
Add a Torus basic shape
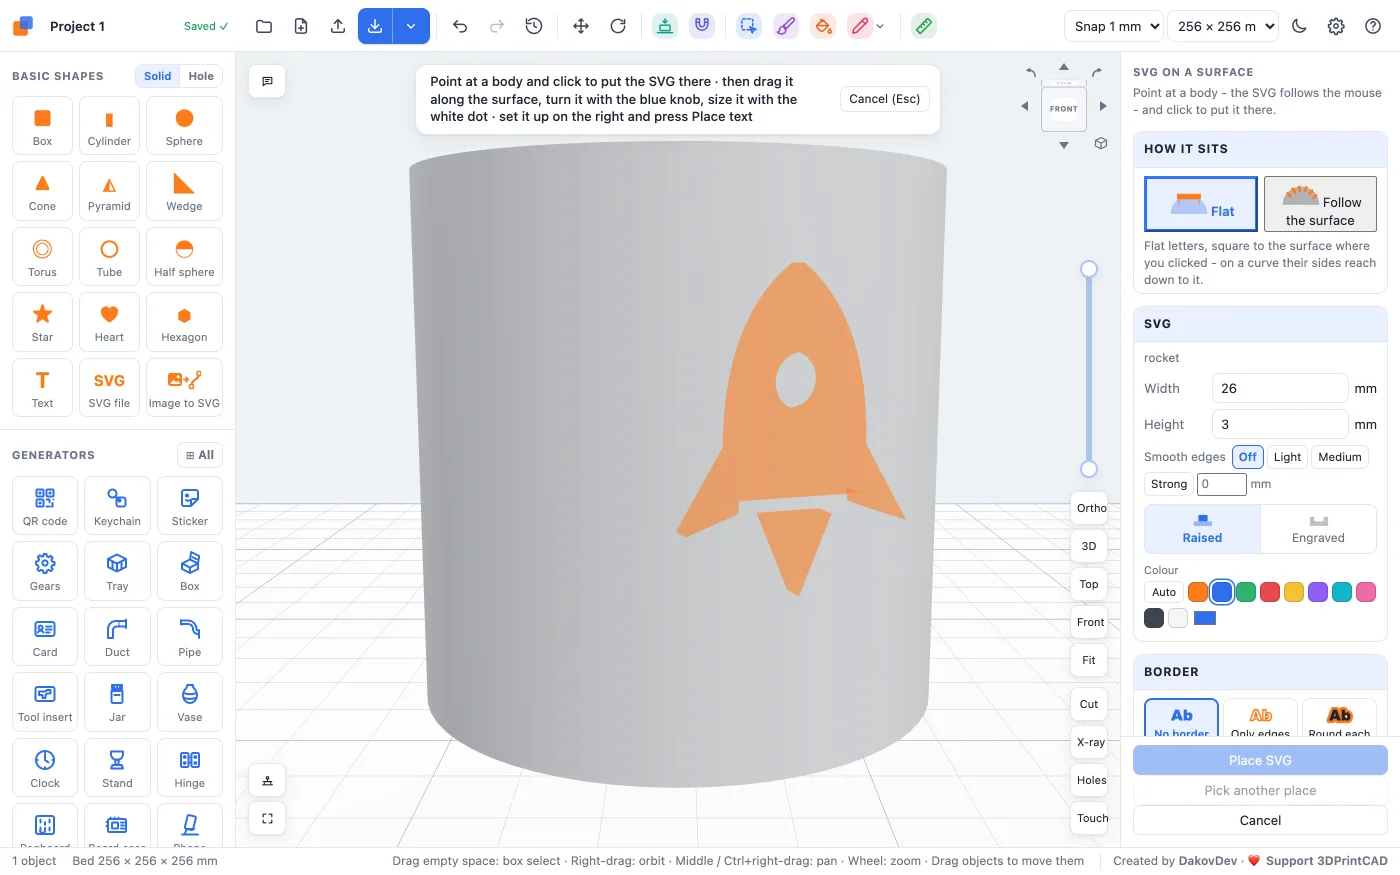pyautogui.click(x=42, y=257)
